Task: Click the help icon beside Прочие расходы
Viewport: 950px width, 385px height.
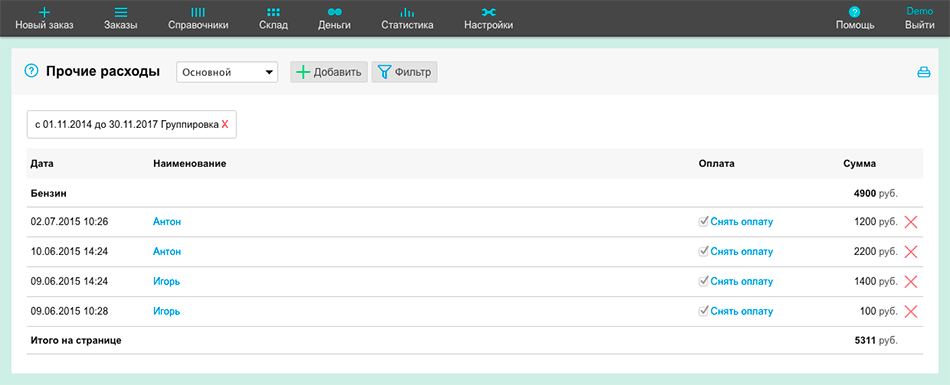Action: [x=31, y=72]
